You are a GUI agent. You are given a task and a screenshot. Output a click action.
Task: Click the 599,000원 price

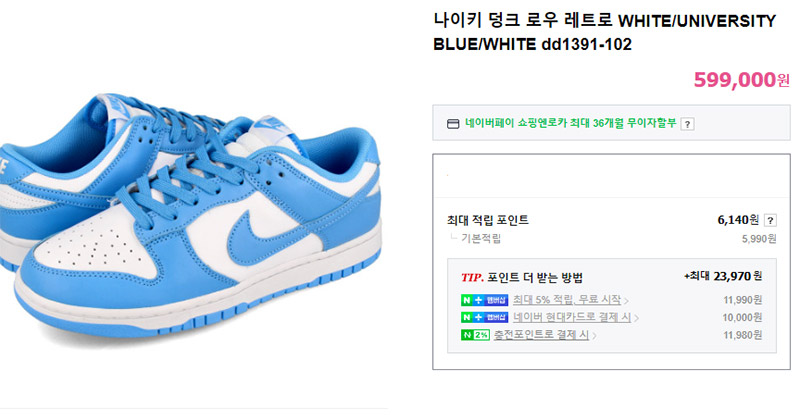coord(741,80)
